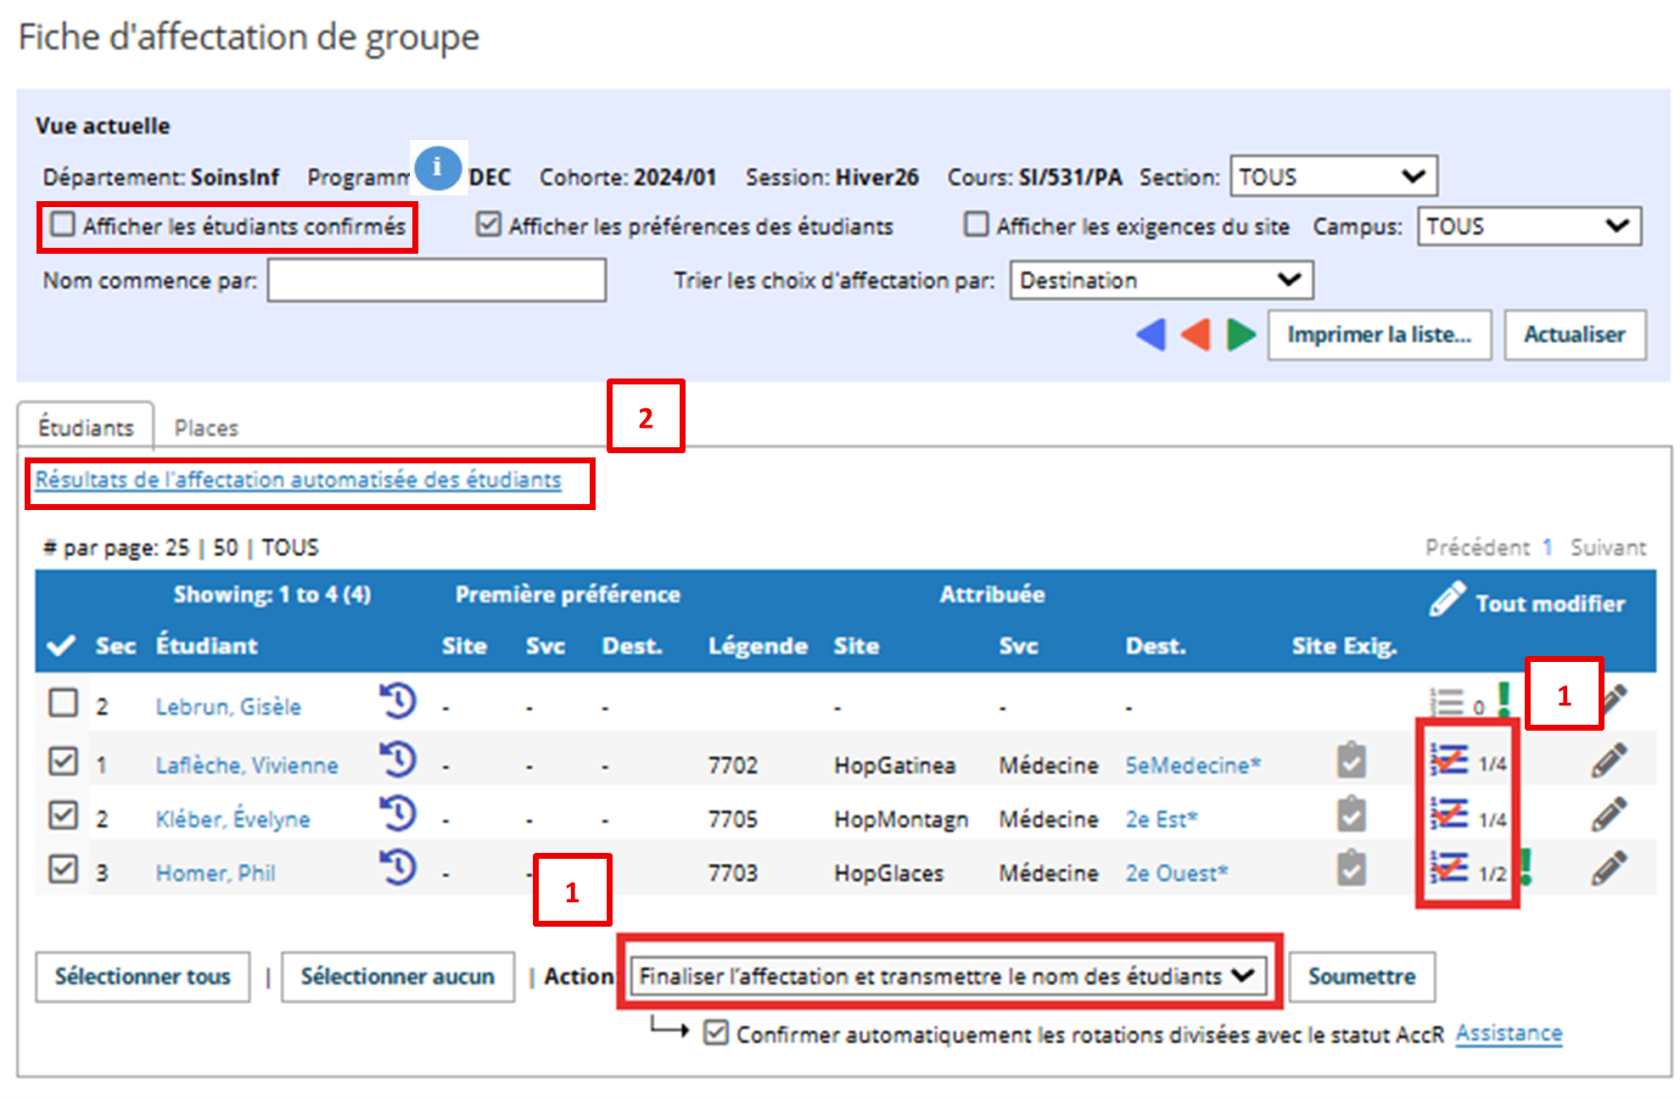Screen dimensions: 1680x1099
Task: Select the Étudiants tab
Action: pyautogui.click(x=86, y=428)
